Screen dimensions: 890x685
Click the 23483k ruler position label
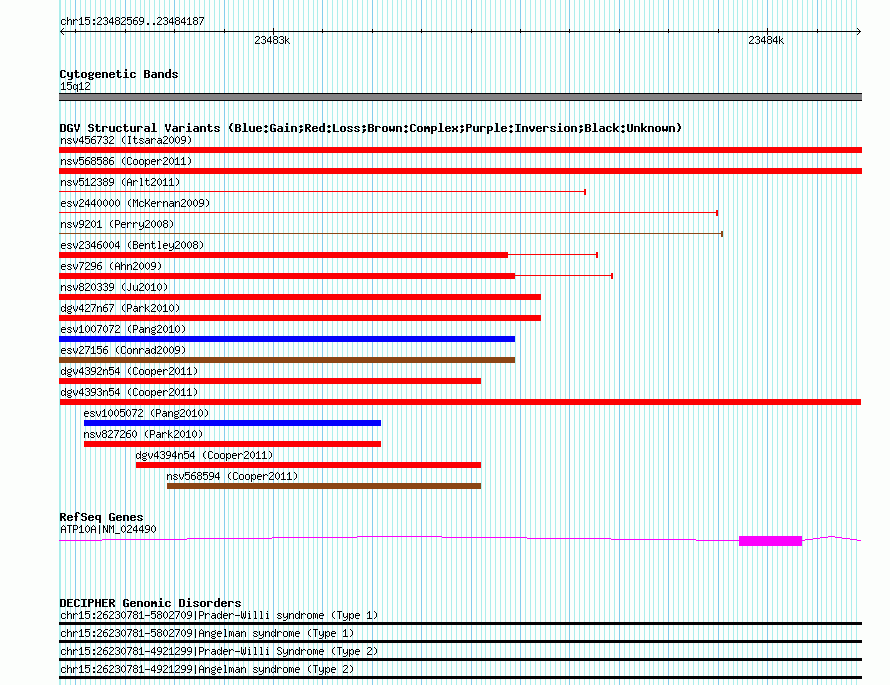coord(272,40)
